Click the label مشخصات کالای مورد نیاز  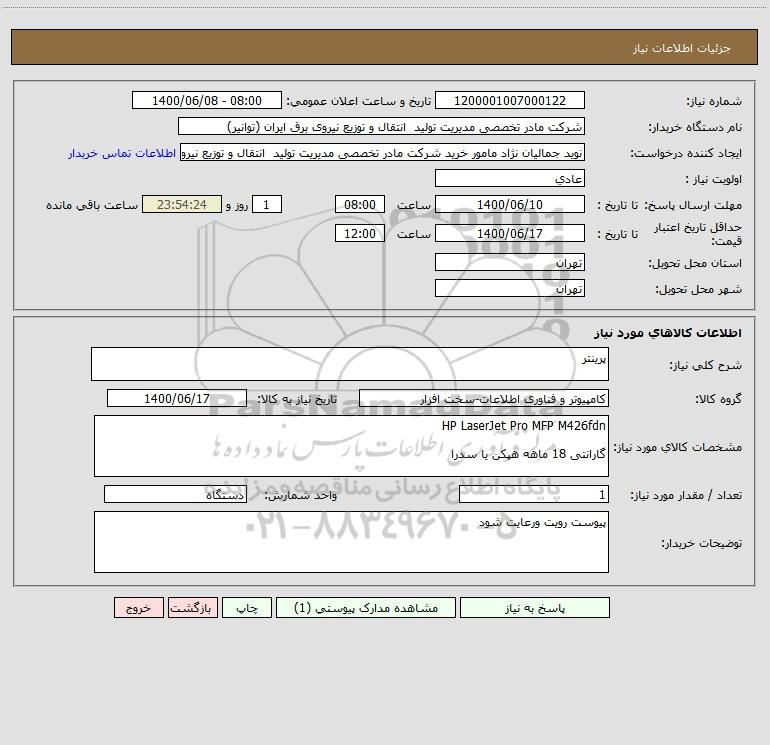click(x=678, y=447)
